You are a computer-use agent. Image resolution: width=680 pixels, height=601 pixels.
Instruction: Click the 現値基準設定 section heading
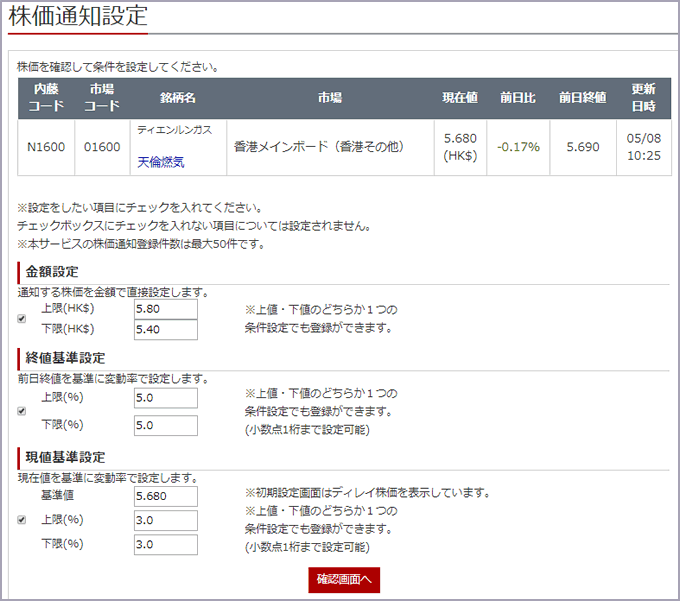coord(65,457)
